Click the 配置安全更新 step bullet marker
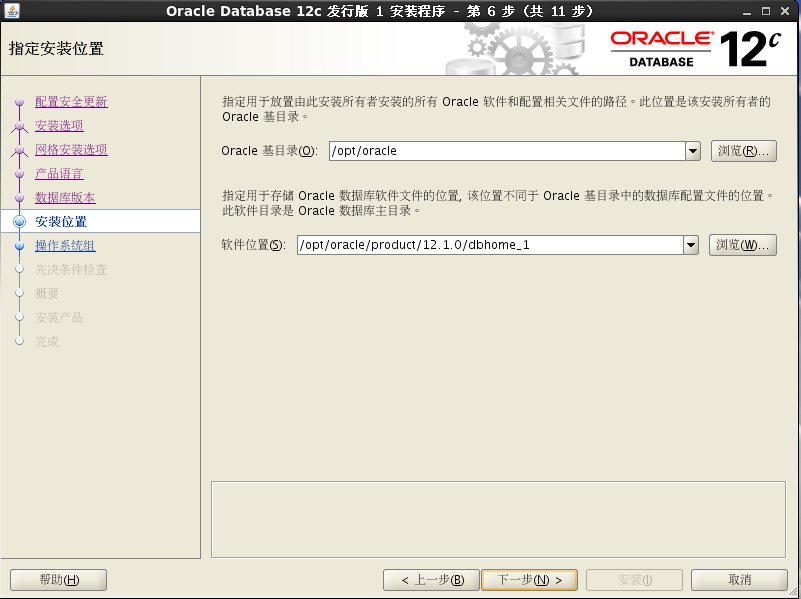 (19, 102)
